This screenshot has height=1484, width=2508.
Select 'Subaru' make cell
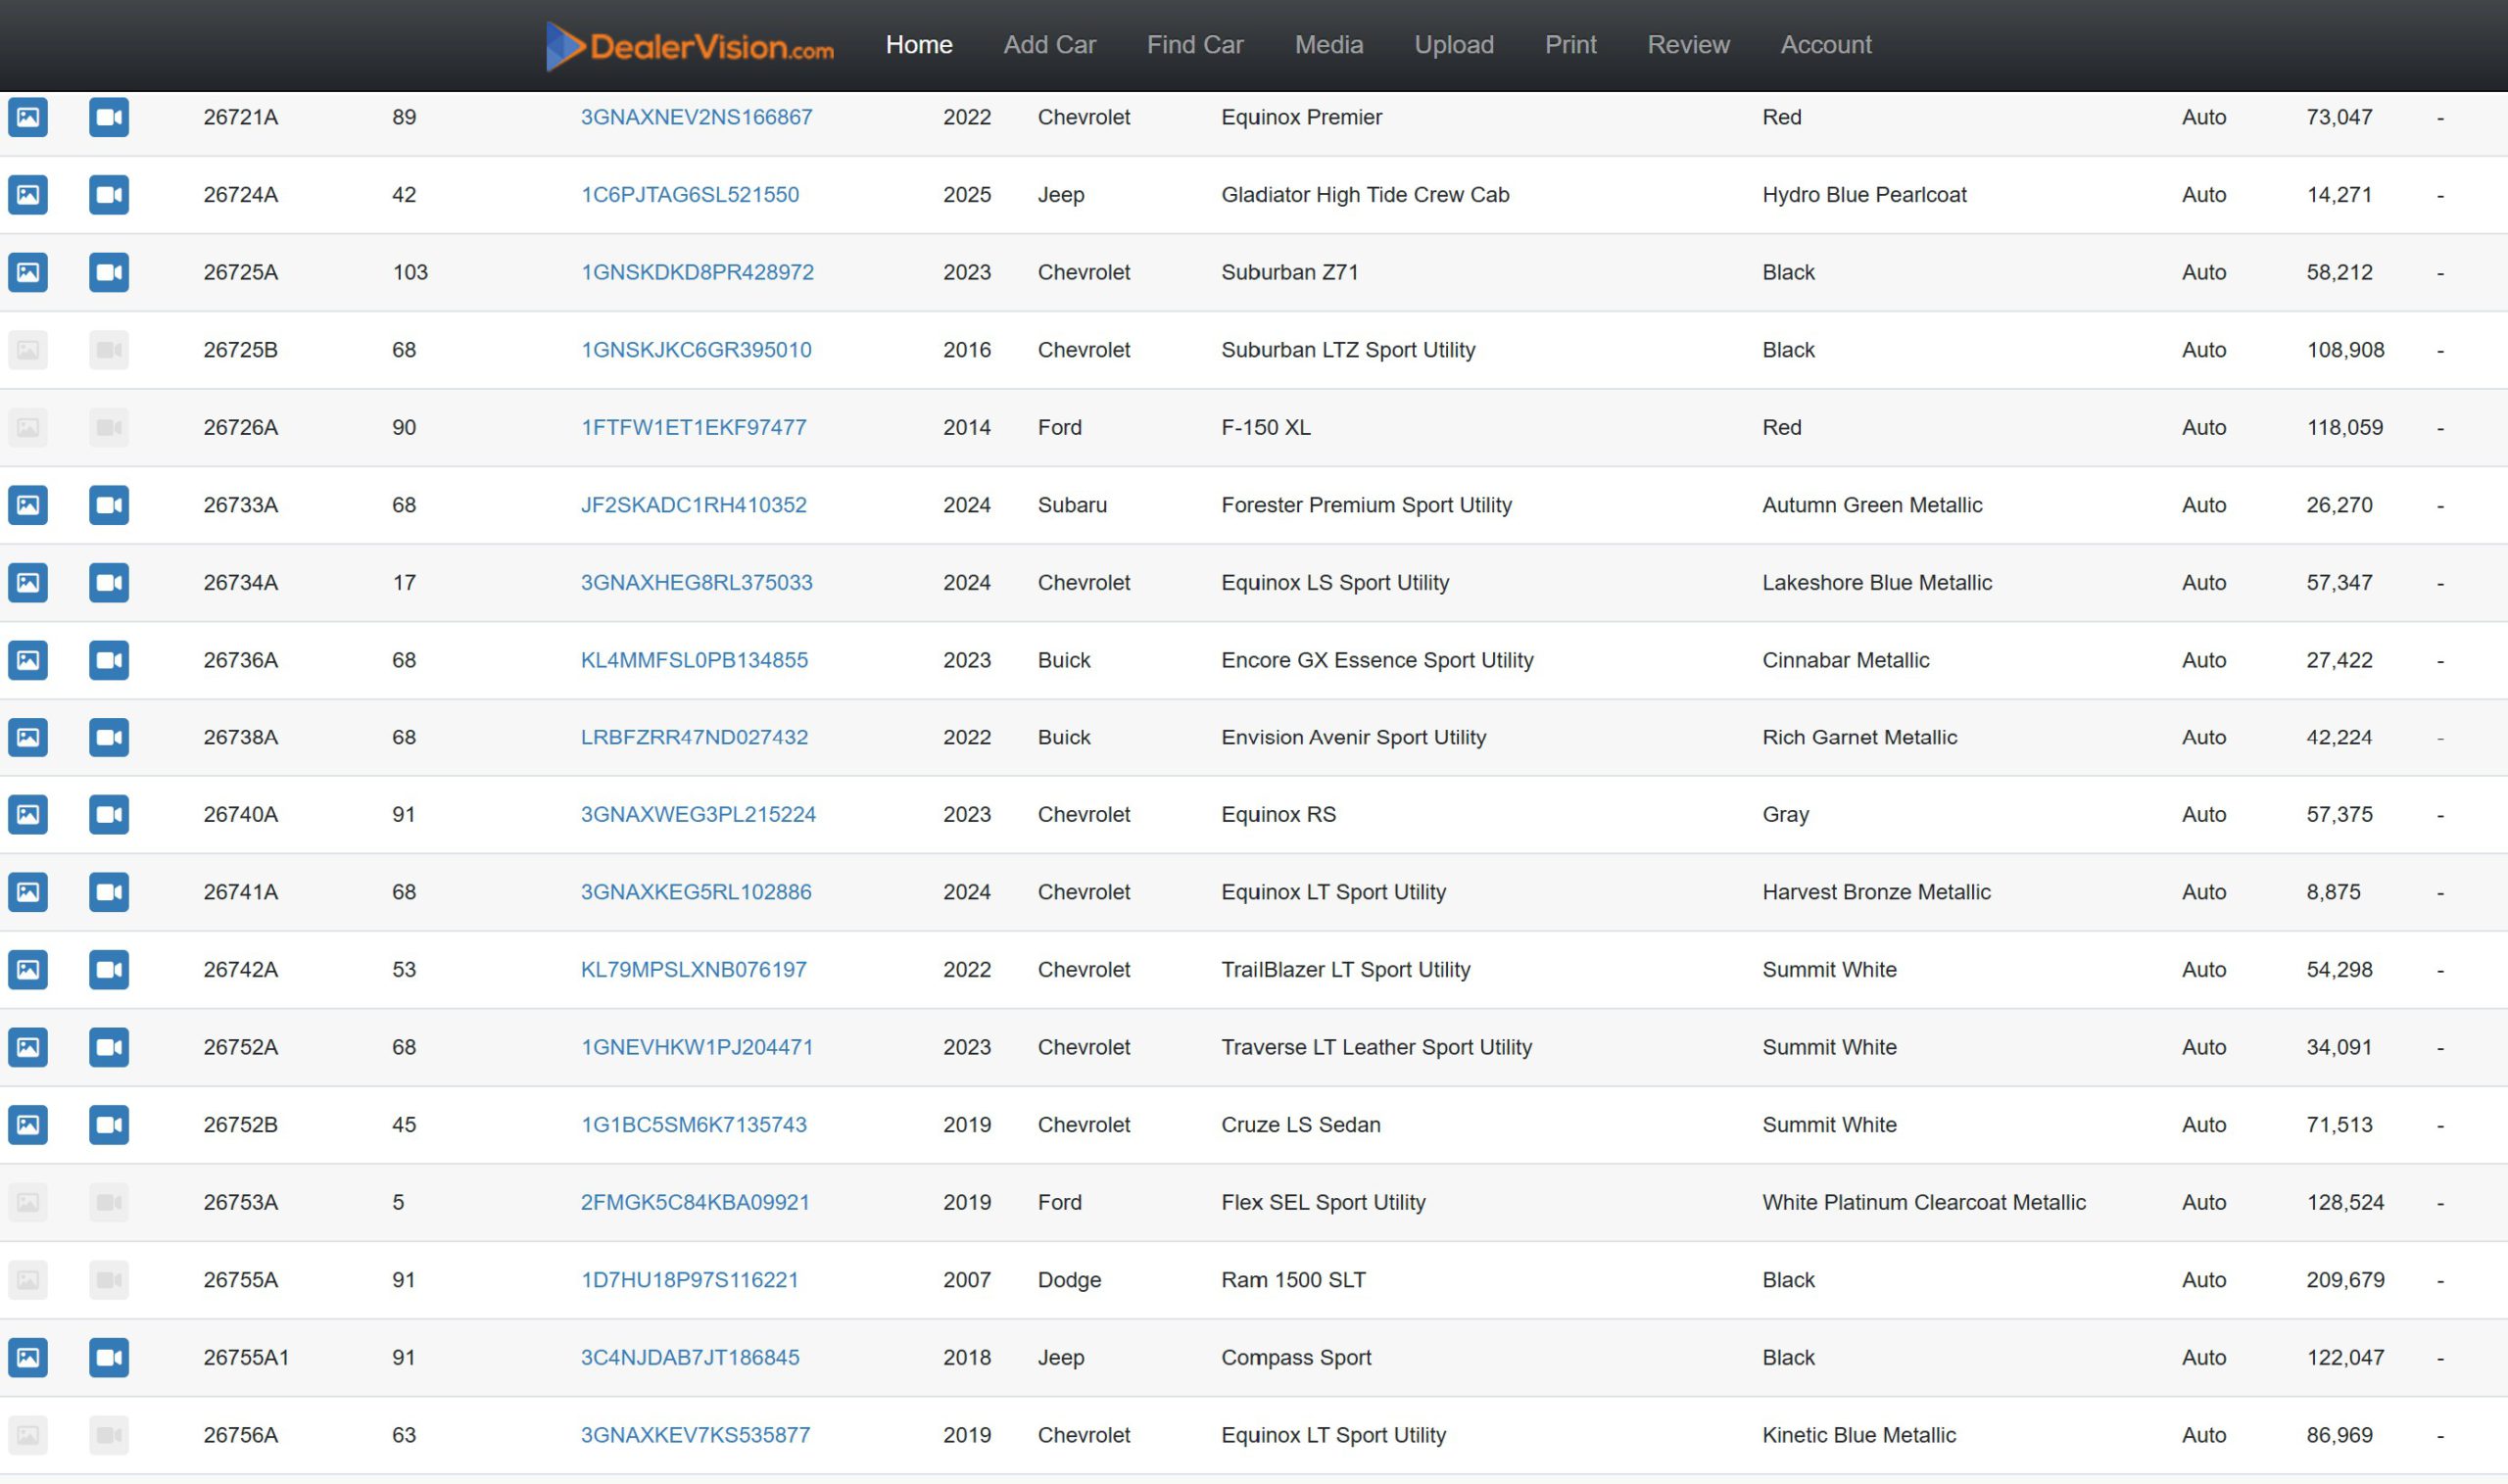1072,505
